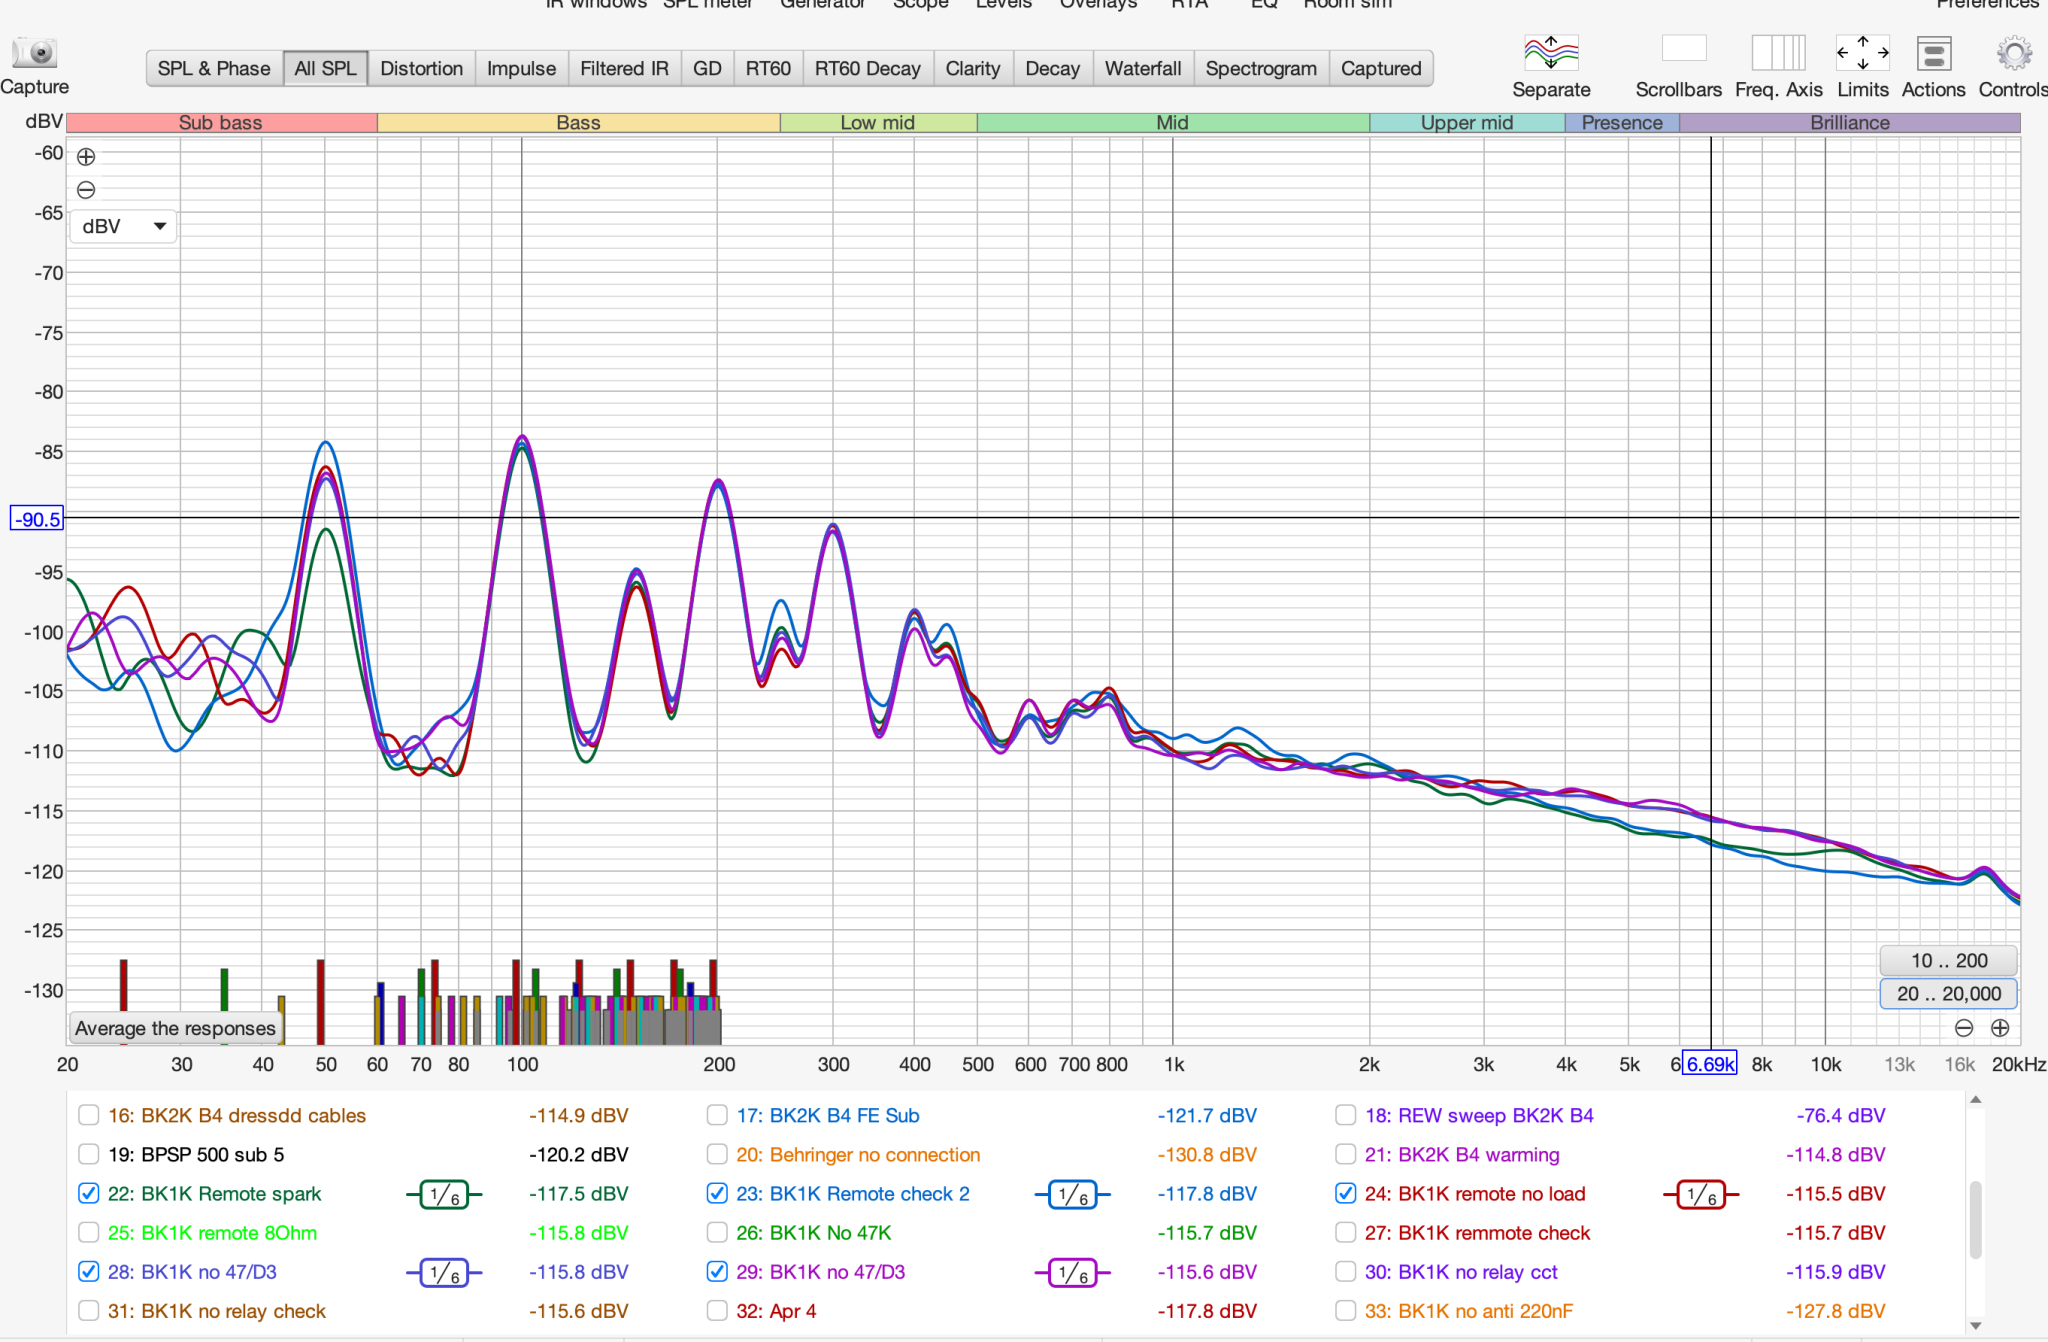Screen dimensions: 2048x1342
Task: Zoom out horizontal axis minus icon
Action: coord(1964,1028)
